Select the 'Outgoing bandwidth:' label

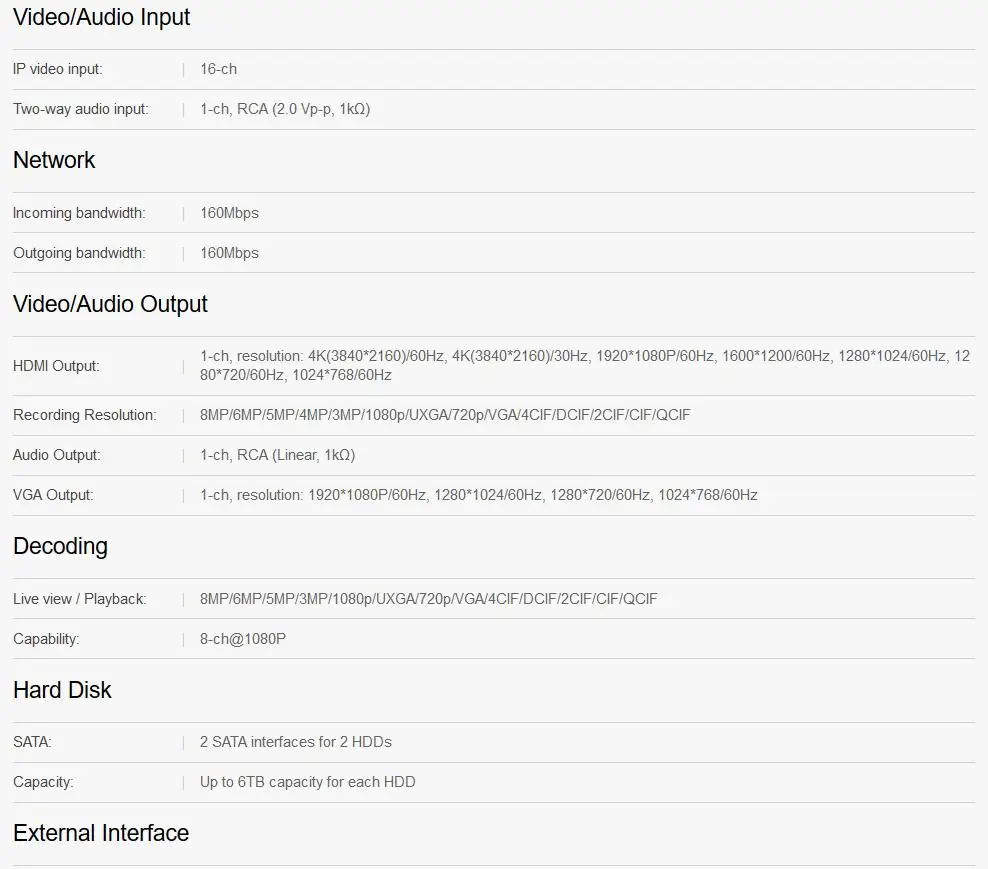(79, 253)
